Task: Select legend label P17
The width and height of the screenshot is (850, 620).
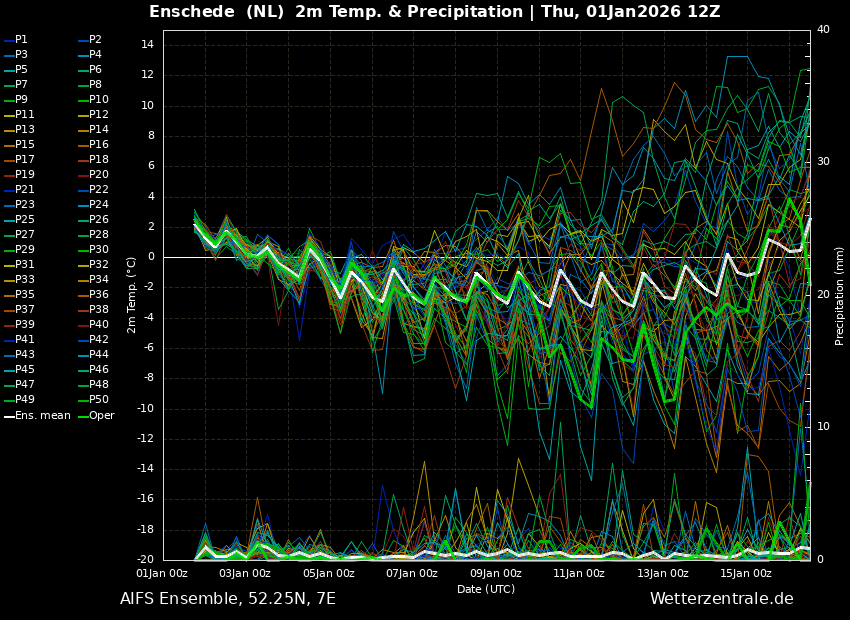Action: click(25, 159)
